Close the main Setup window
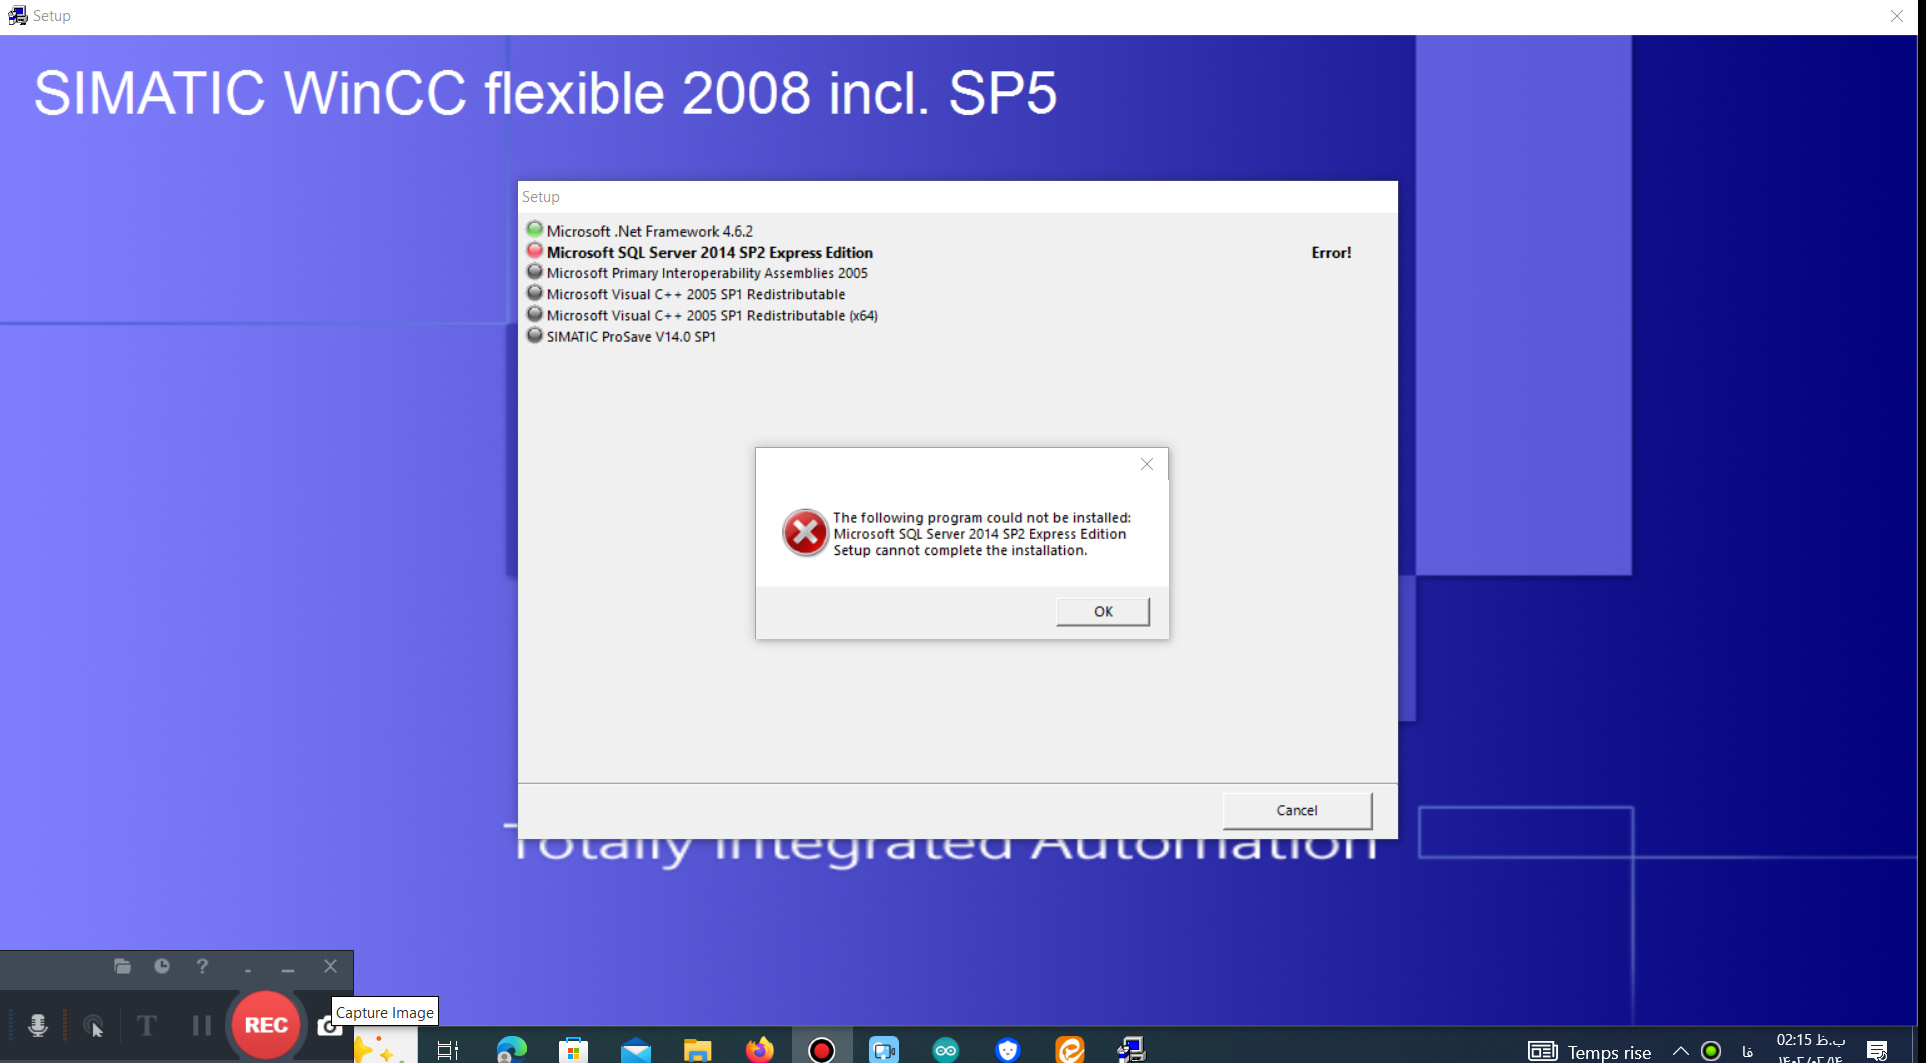This screenshot has width=1926, height=1063. [x=1897, y=16]
